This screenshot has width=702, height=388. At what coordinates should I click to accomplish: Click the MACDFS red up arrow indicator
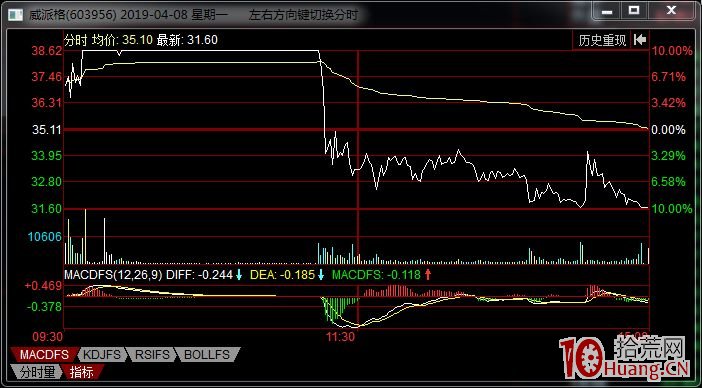point(427,275)
